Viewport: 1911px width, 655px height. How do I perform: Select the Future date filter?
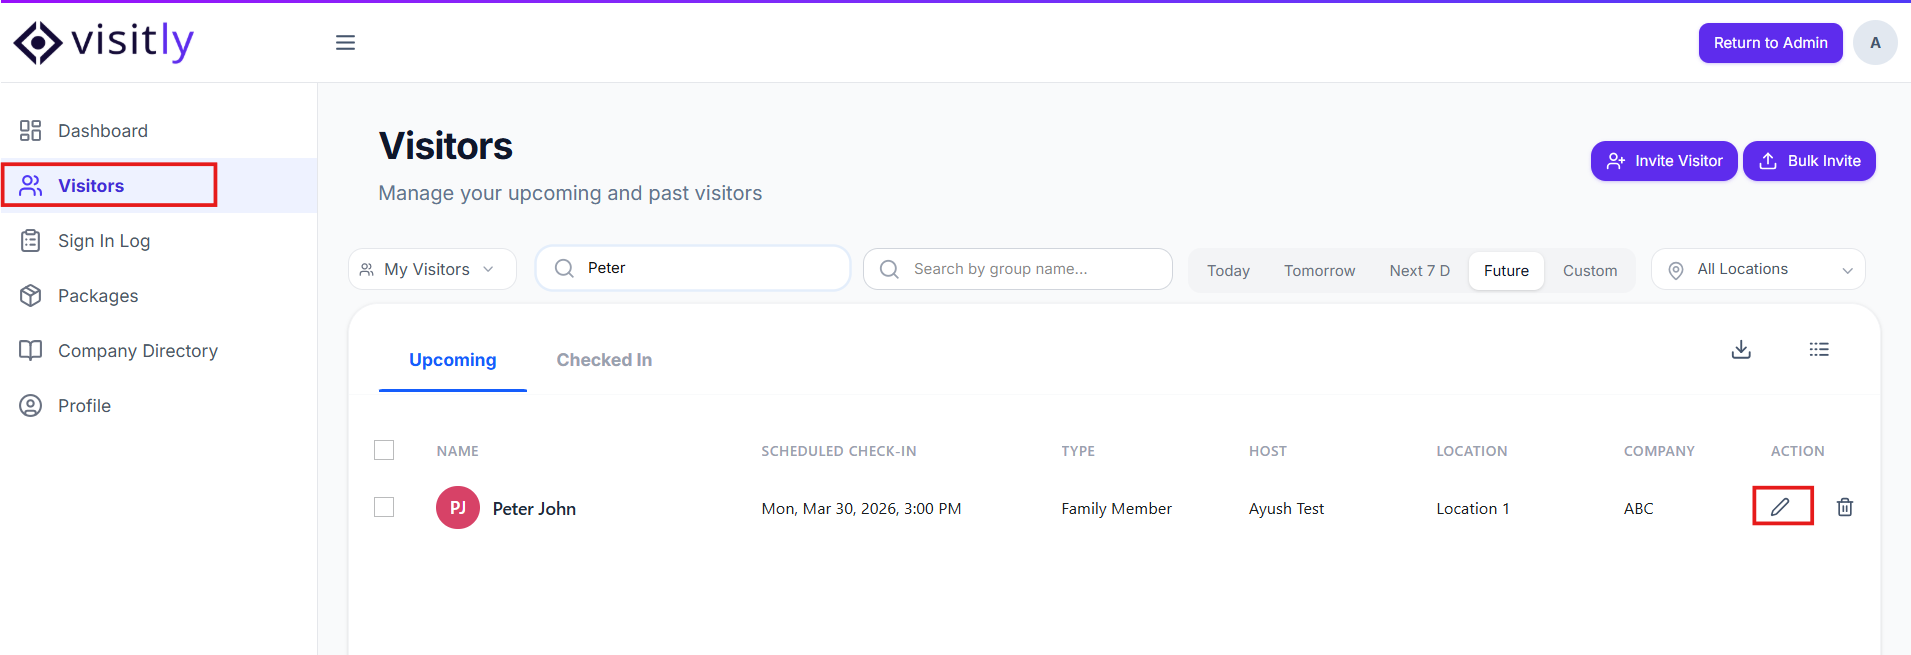pyautogui.click(x=1506, y=271)
